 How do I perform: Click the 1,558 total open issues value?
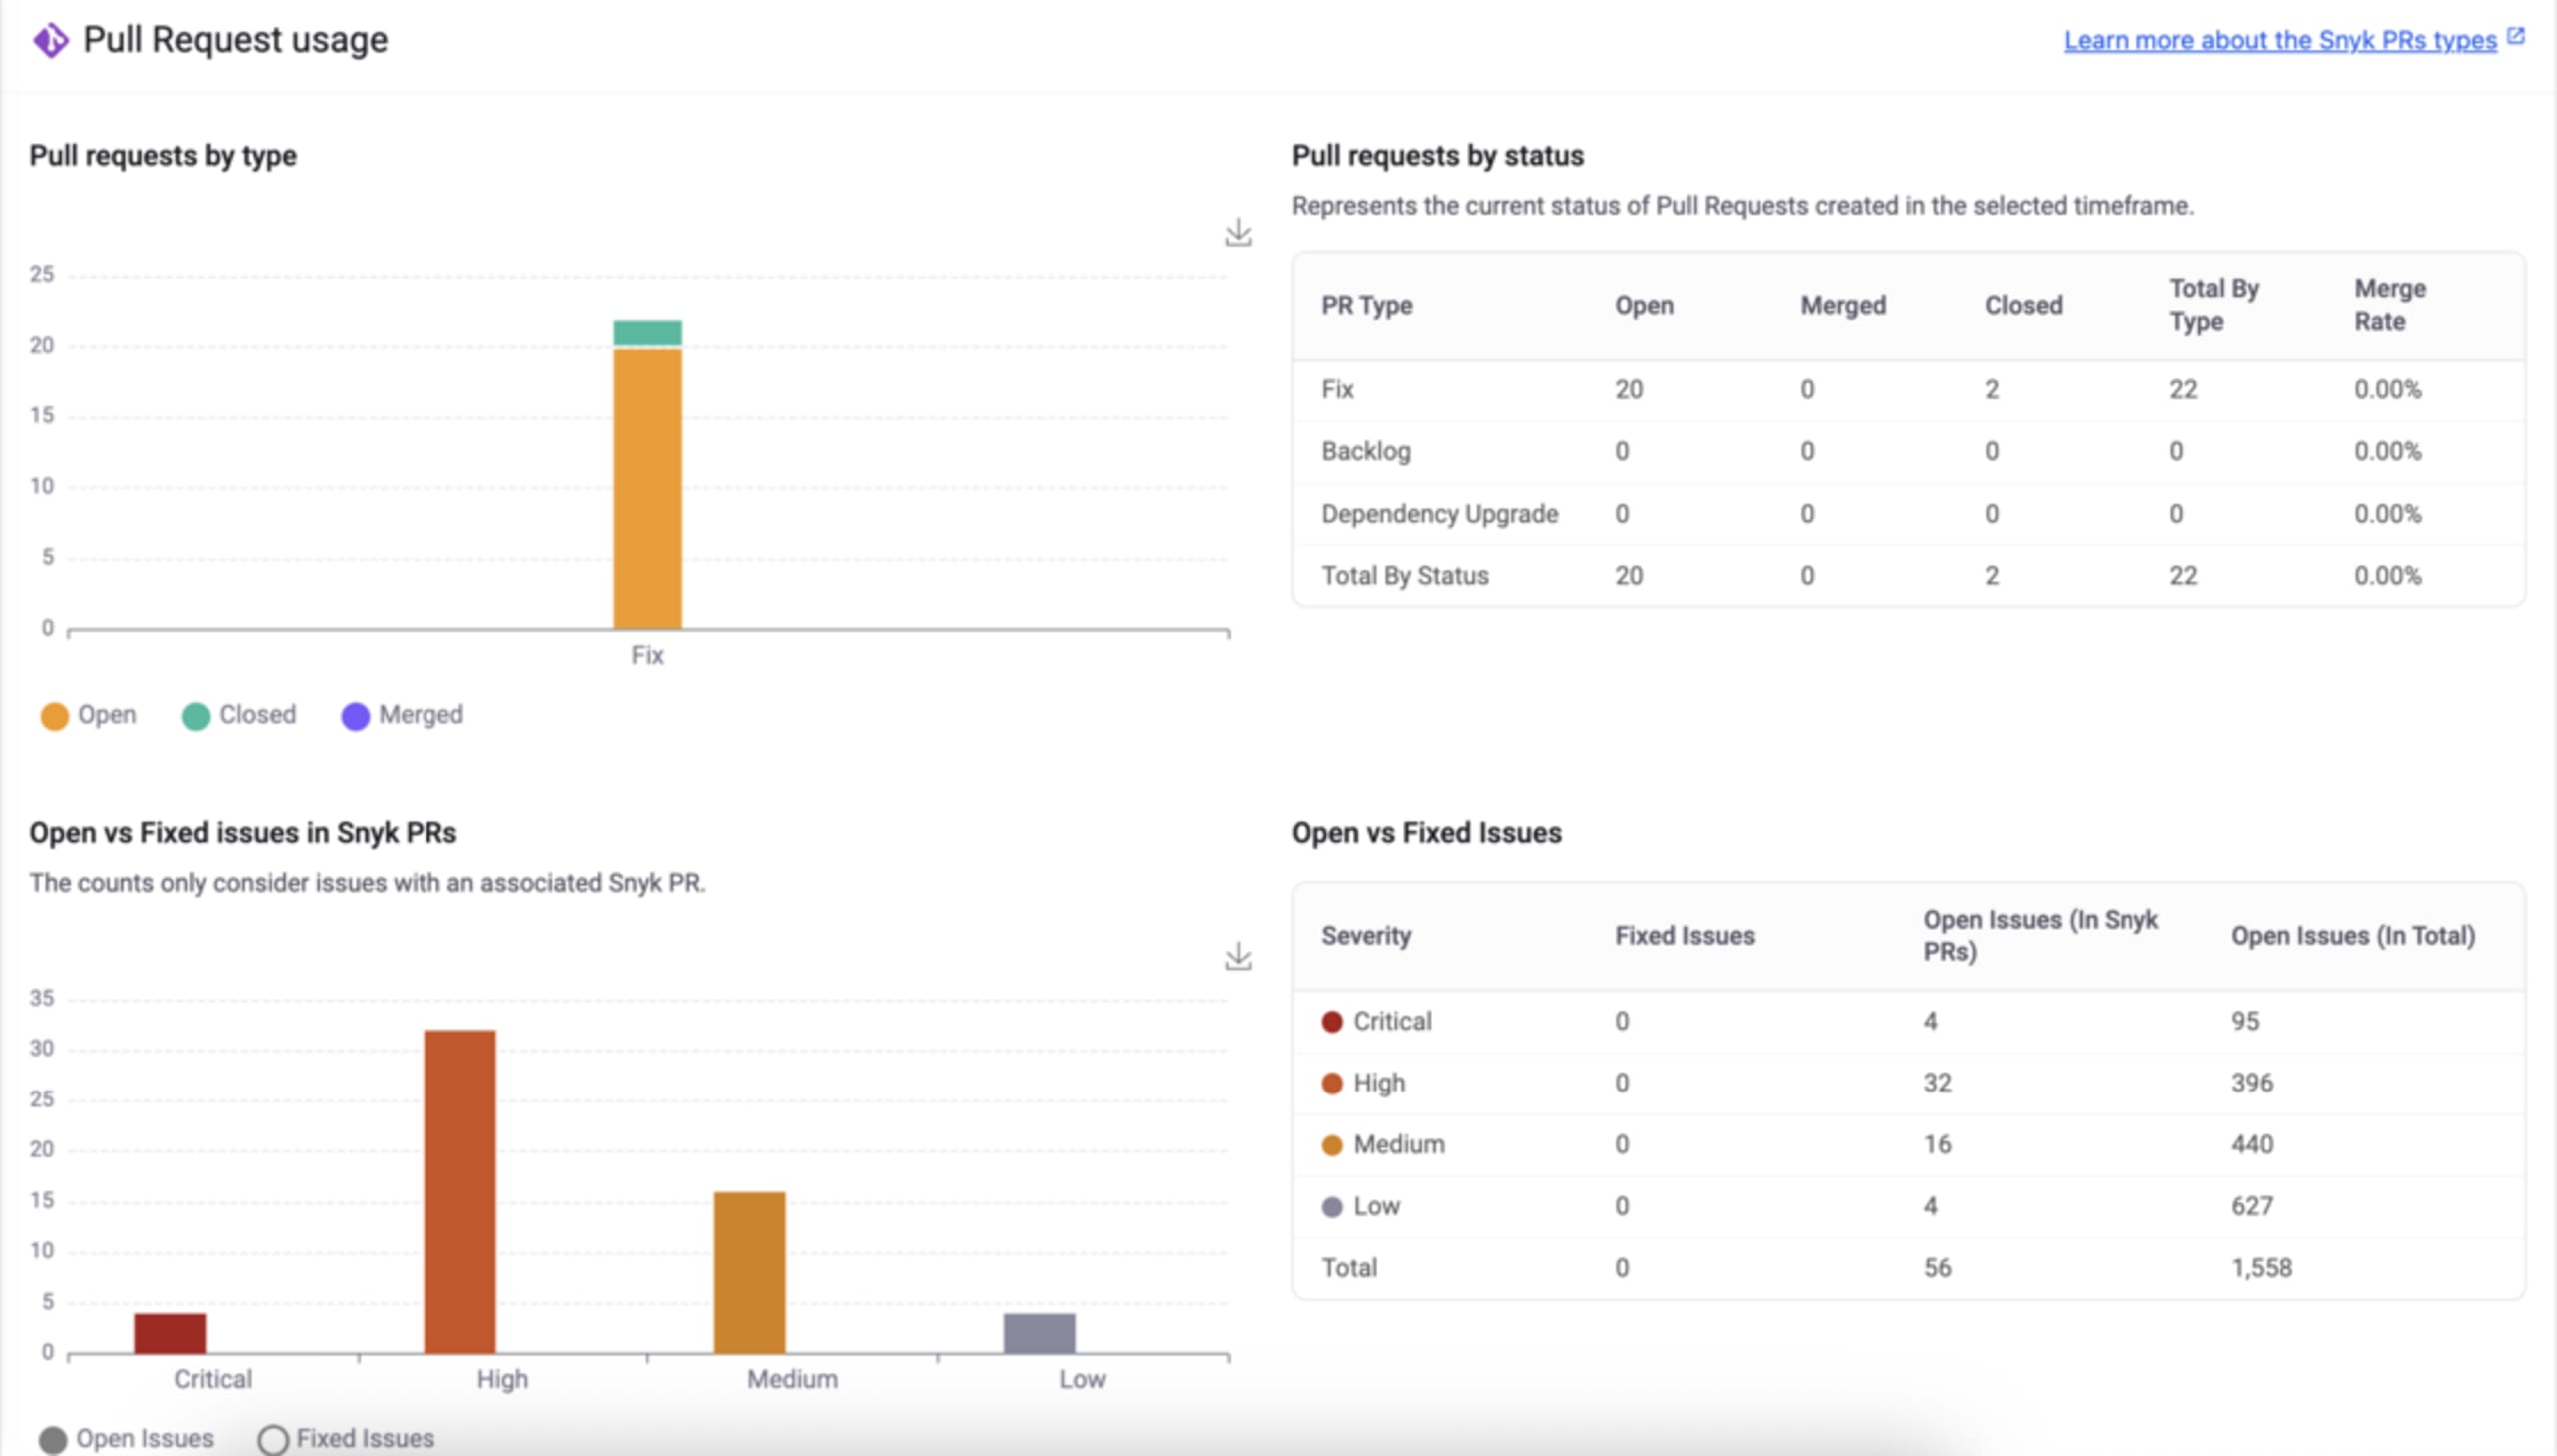[x=2261, y=1269]
